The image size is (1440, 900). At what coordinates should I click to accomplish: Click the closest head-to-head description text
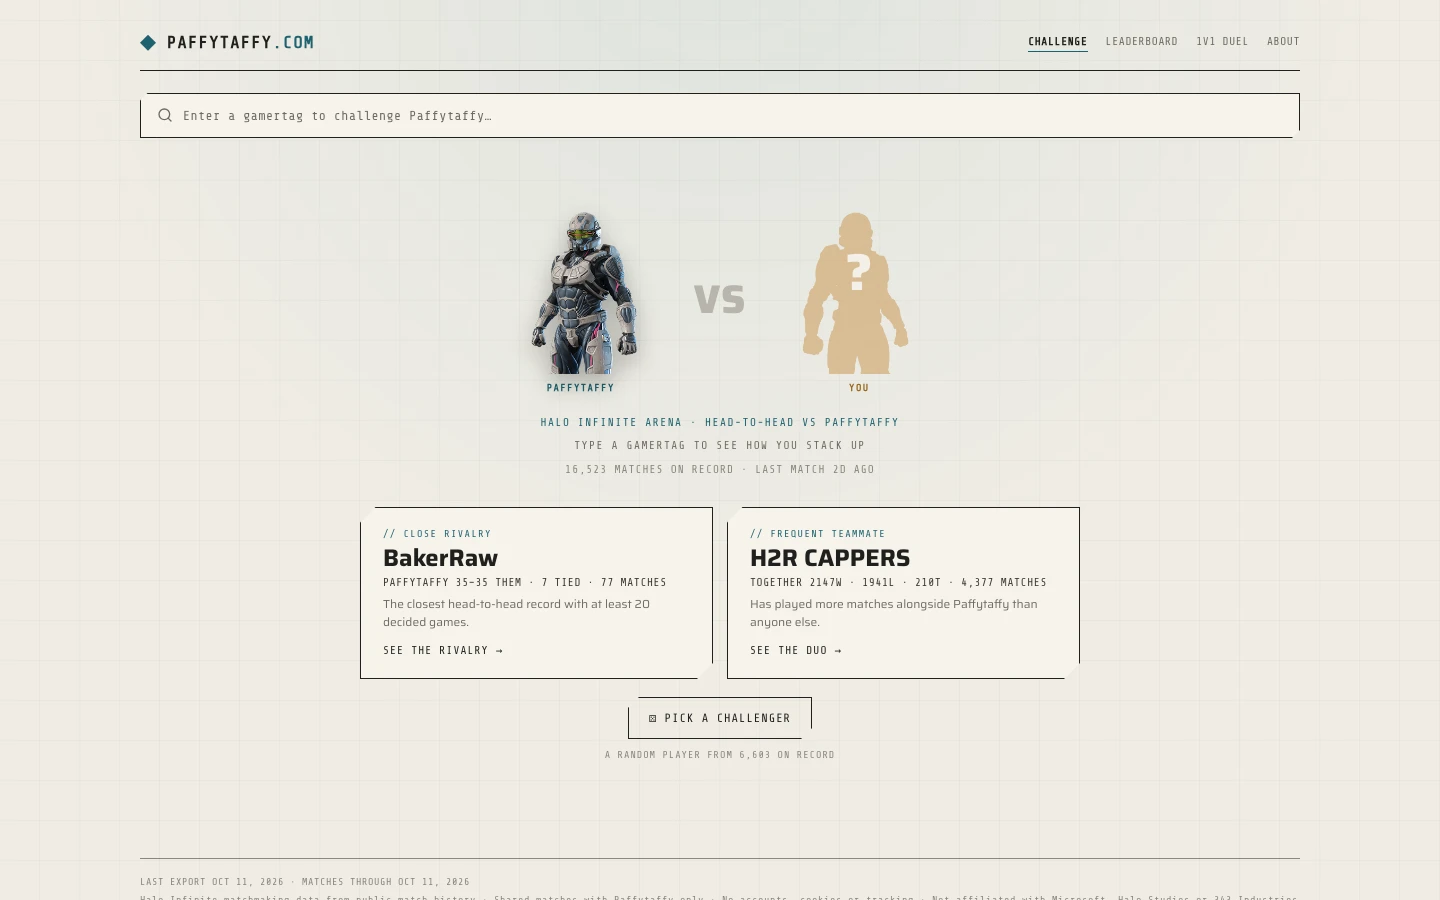(x=516, y=613)
